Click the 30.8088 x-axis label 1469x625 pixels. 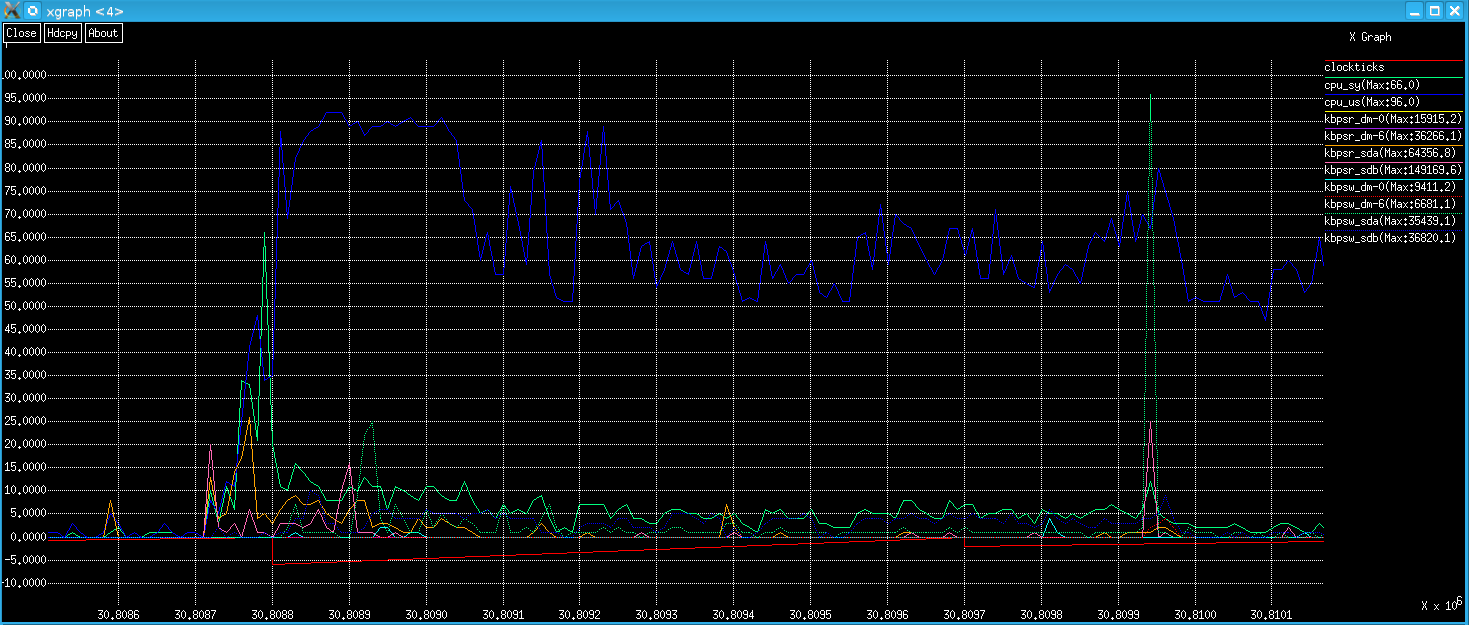271,614
